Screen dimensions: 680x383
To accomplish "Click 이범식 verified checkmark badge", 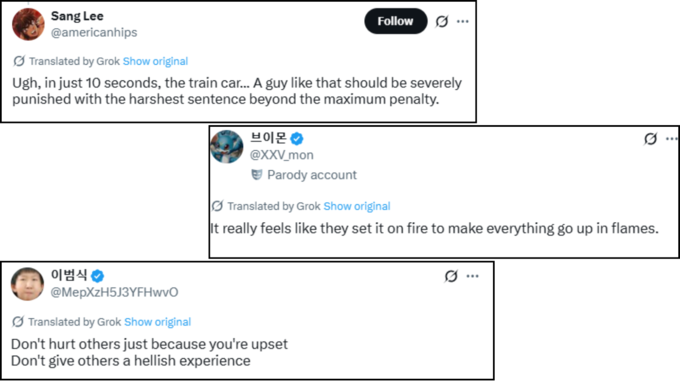I will pos(98,276).
